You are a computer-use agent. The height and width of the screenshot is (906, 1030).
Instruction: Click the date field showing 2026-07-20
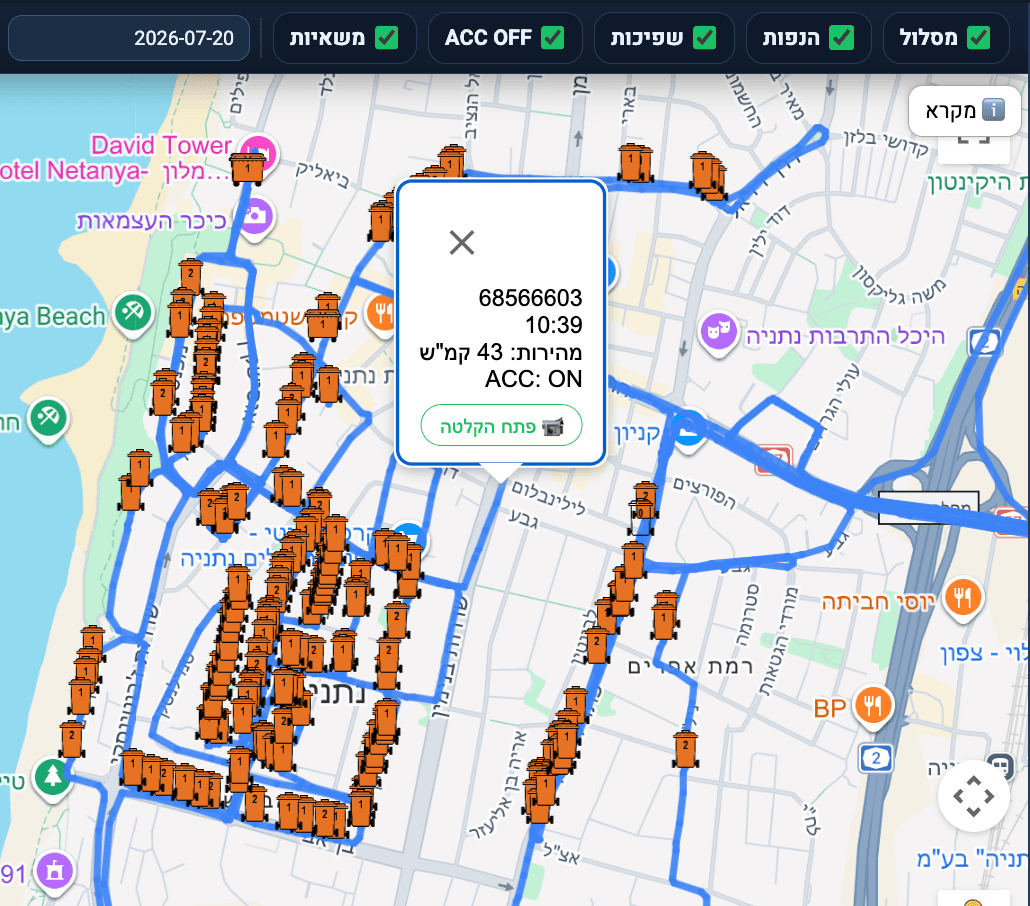129,38
